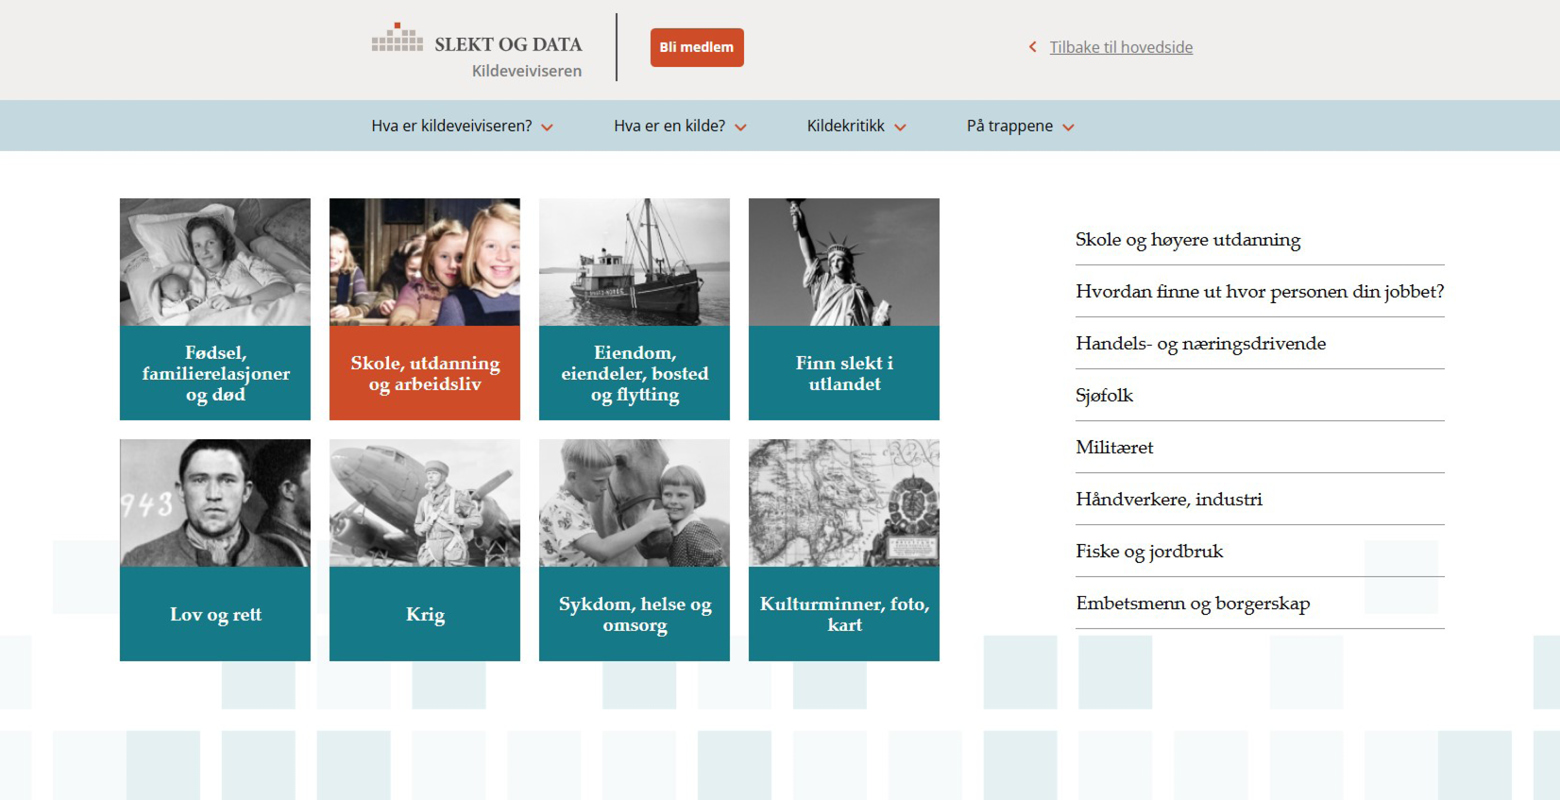Select the Lov og rett tile label
Image resolution: width=1560 pixels, height=800 pixels.
215,614
